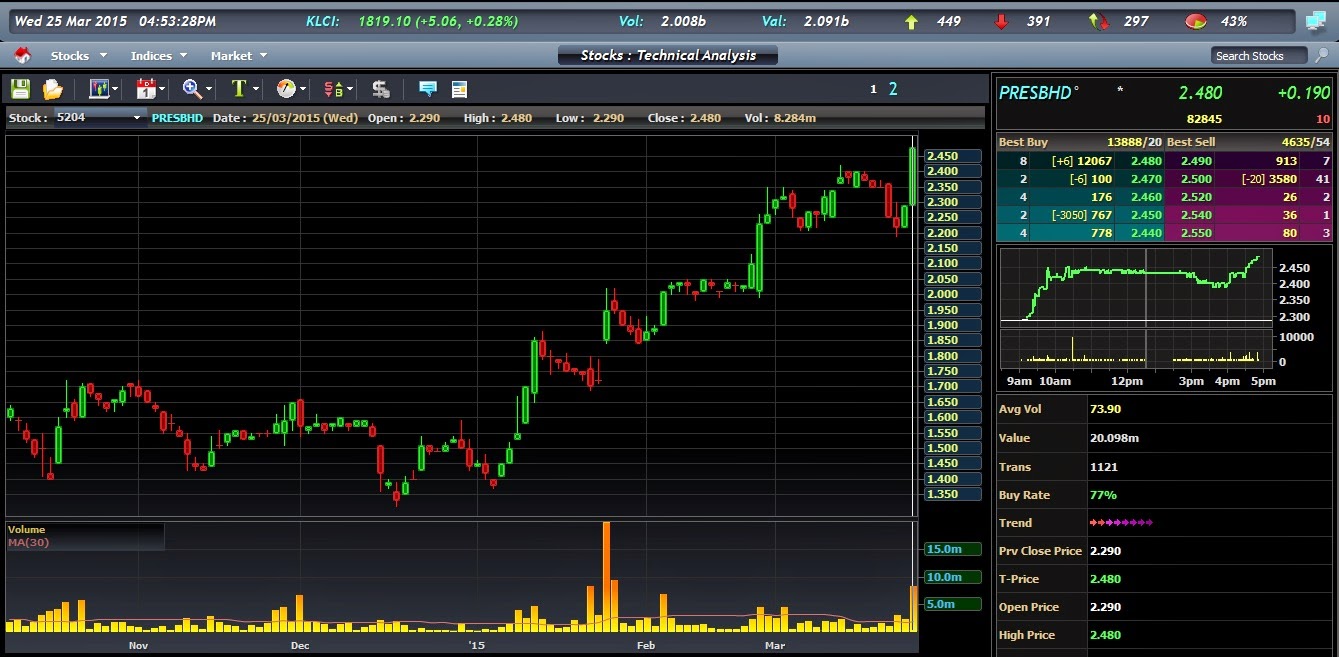Click the Prv Close Price 2.290 value

pos(1105,551)
